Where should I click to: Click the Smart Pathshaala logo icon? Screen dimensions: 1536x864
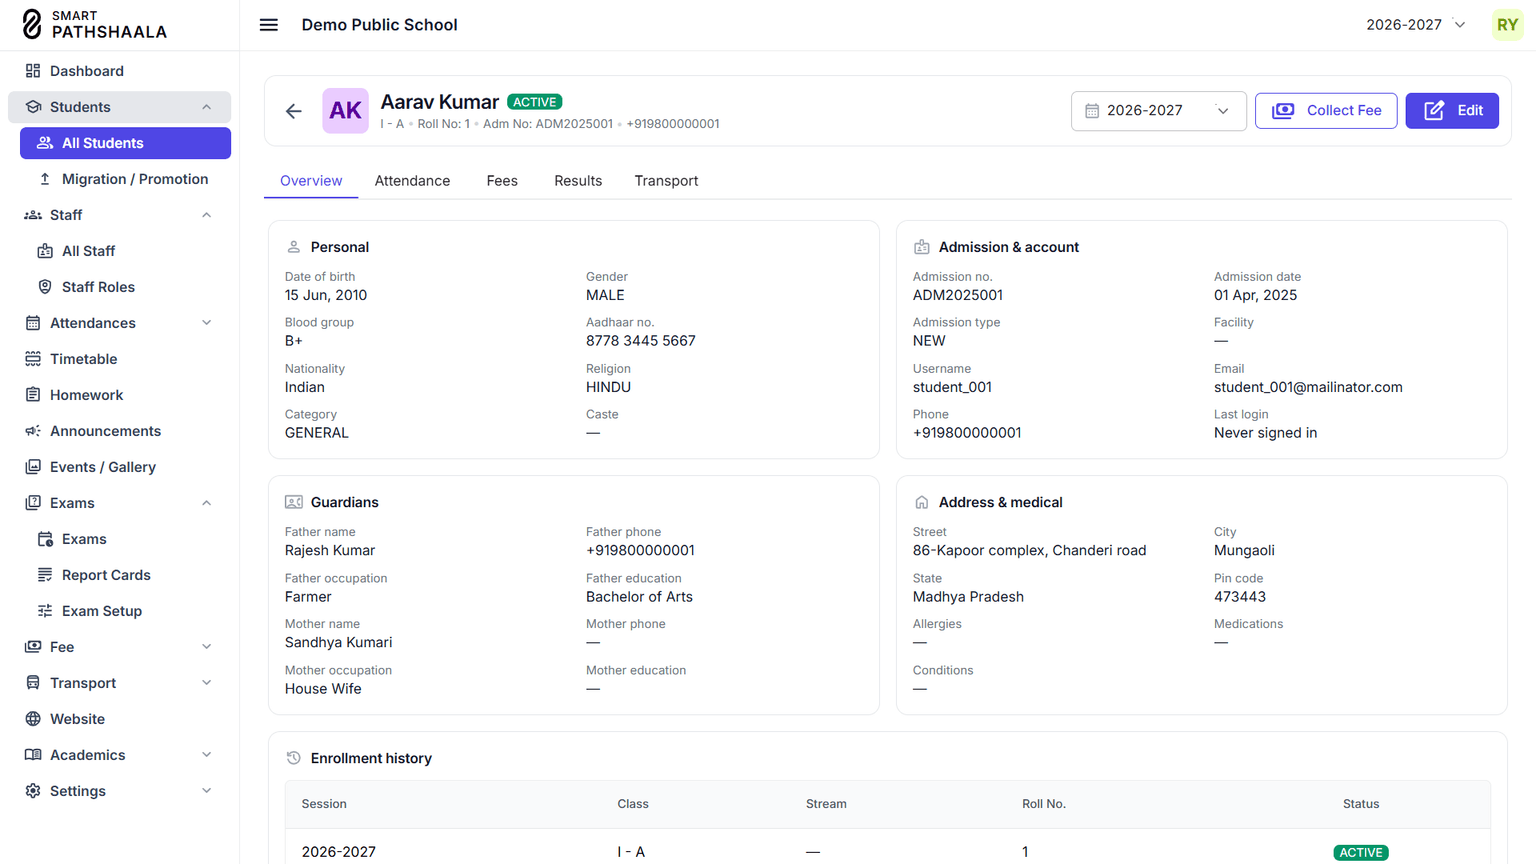(x=32, y=25)
